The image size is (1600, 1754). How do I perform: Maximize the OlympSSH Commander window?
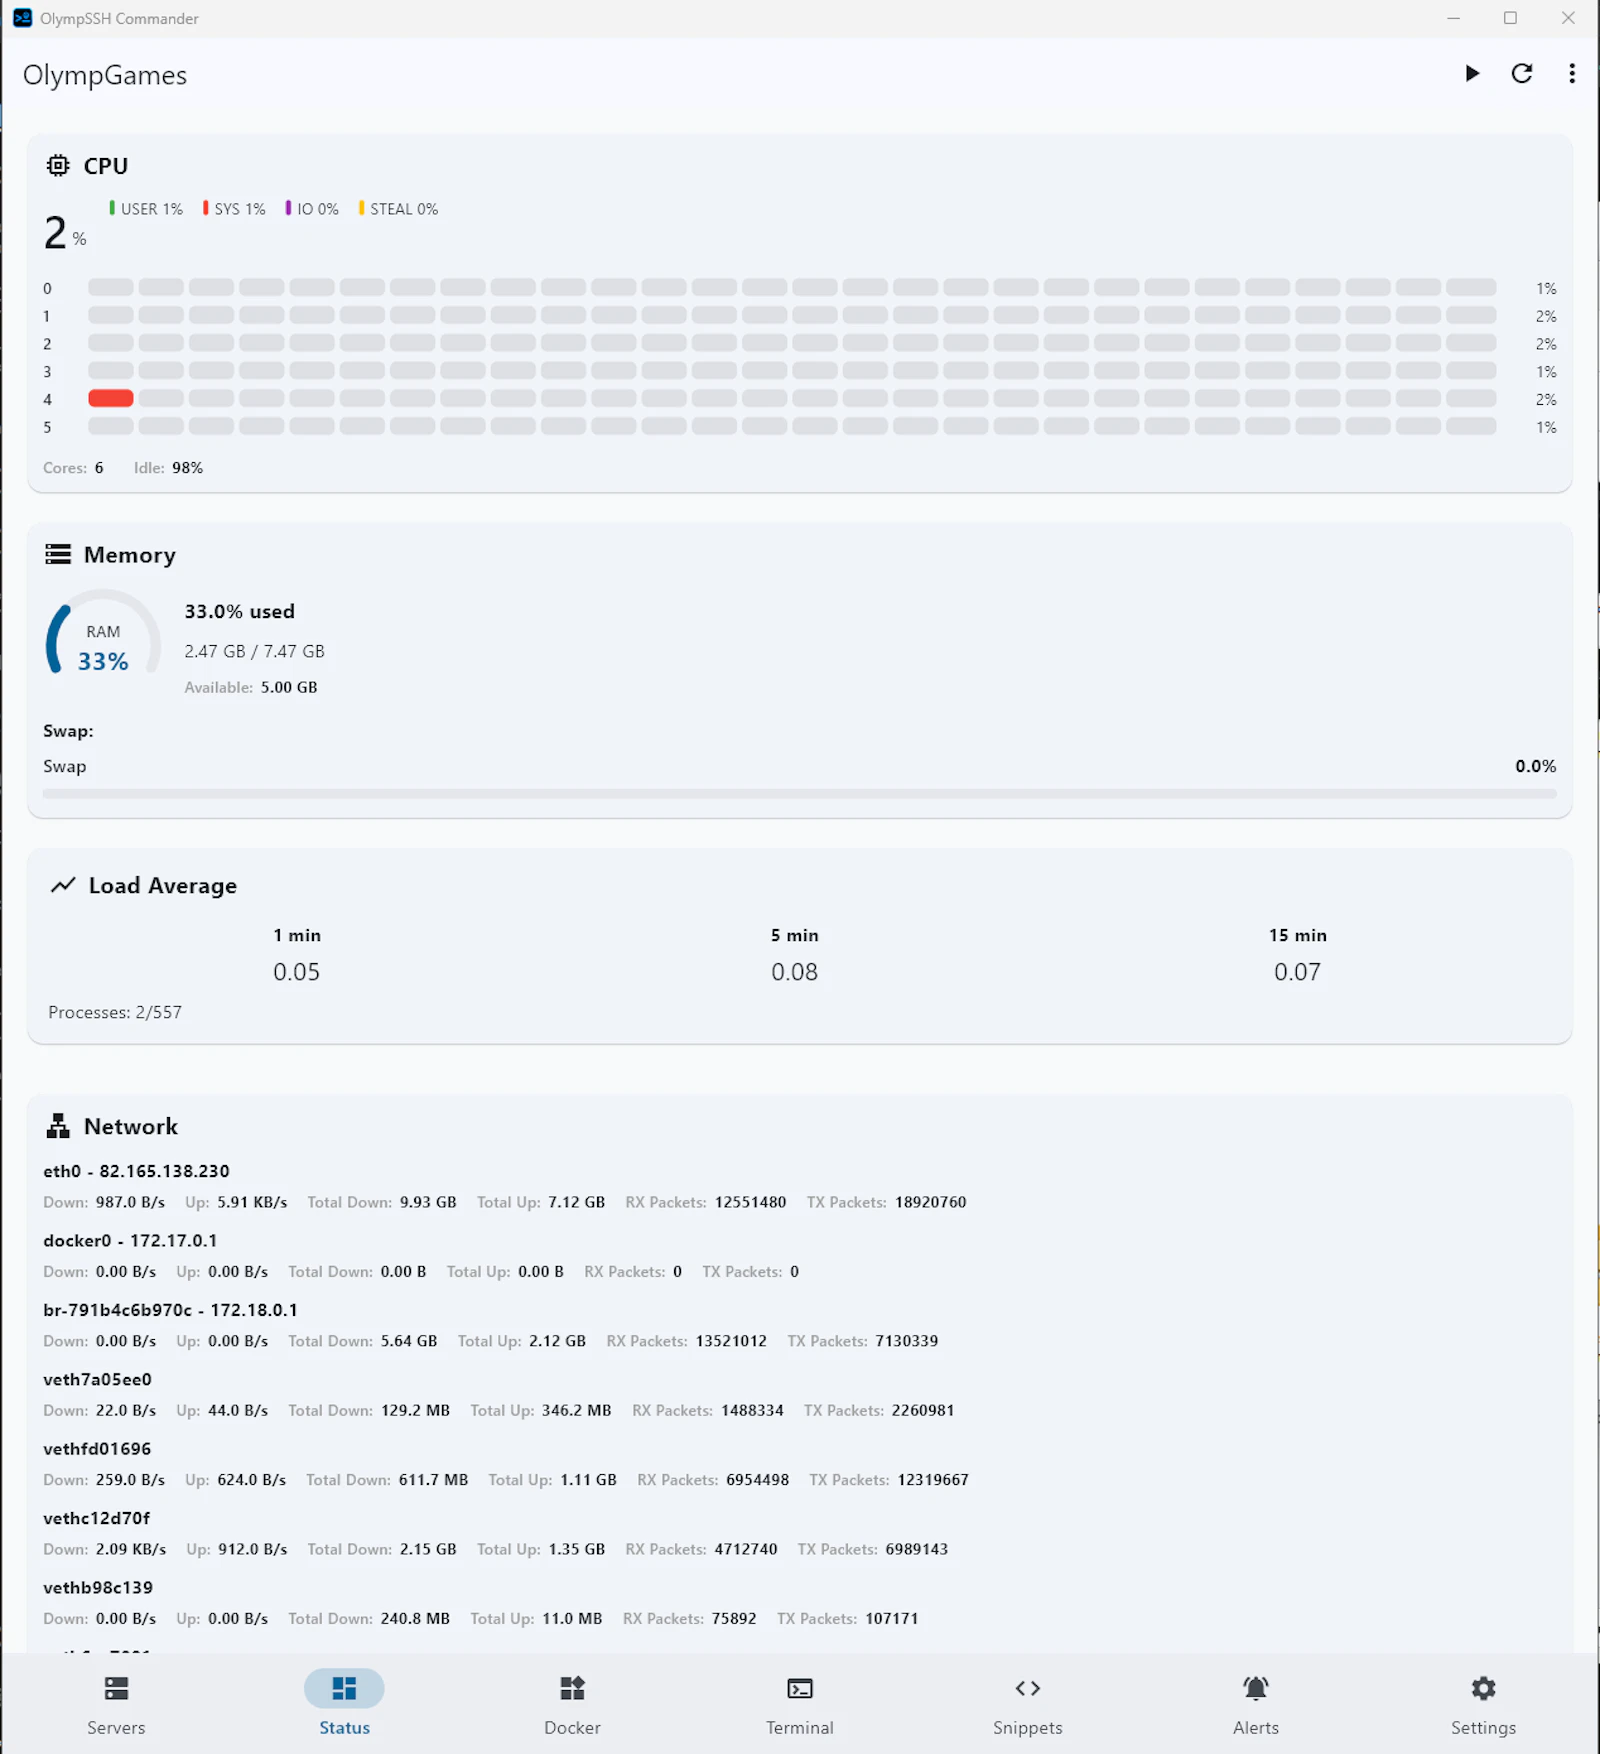click(1510, 18)
